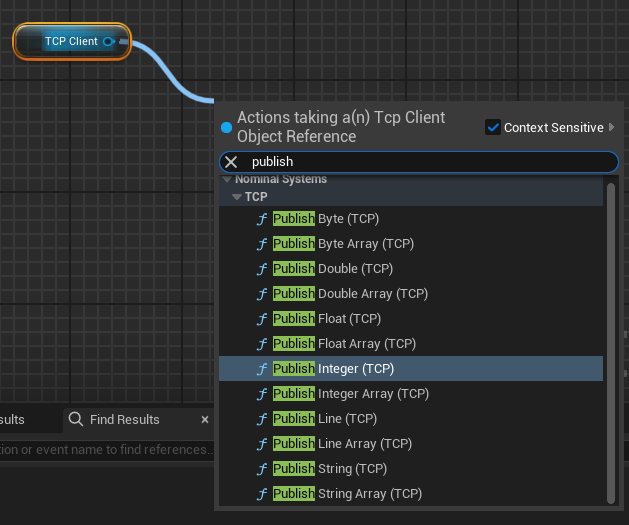Click the function icon beside Publish String (TCP)
629x525 pixels.
pos(262,469)
